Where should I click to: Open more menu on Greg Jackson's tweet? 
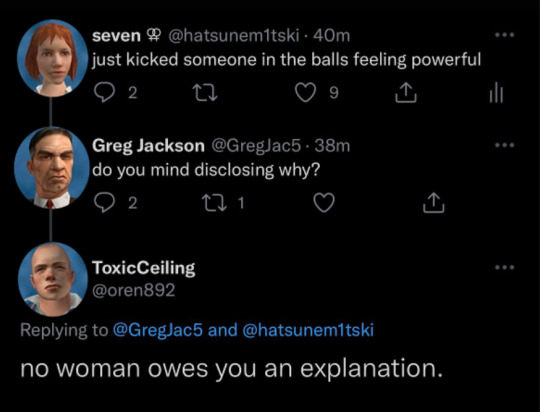505,145
